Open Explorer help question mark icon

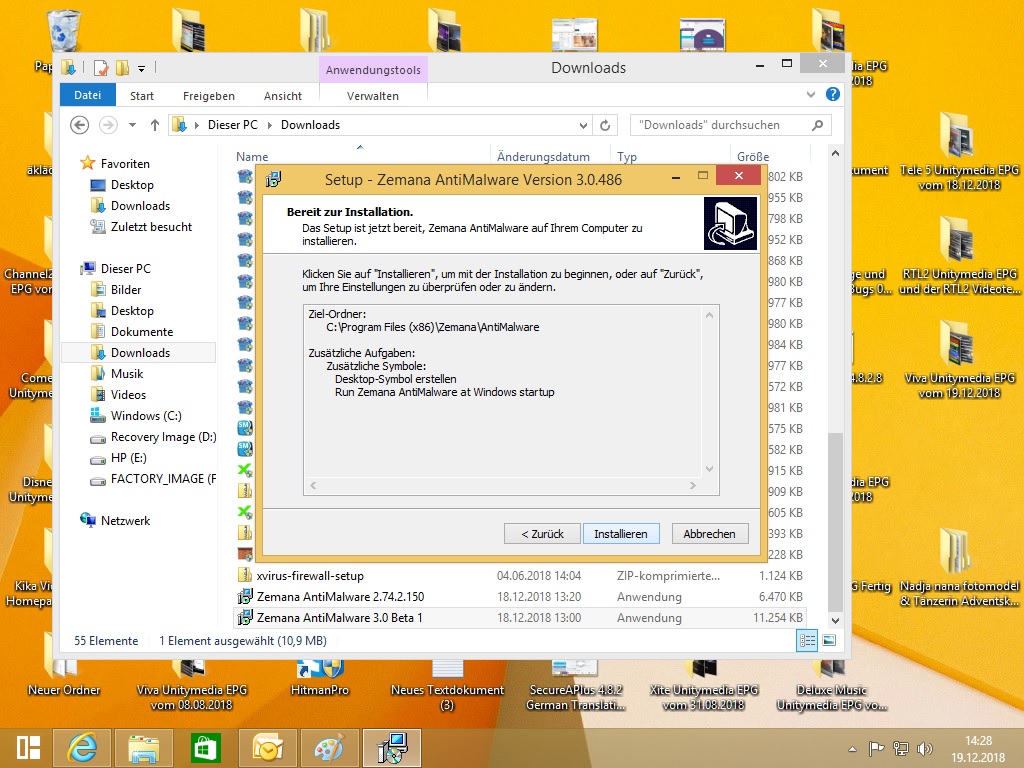[833, 94]
